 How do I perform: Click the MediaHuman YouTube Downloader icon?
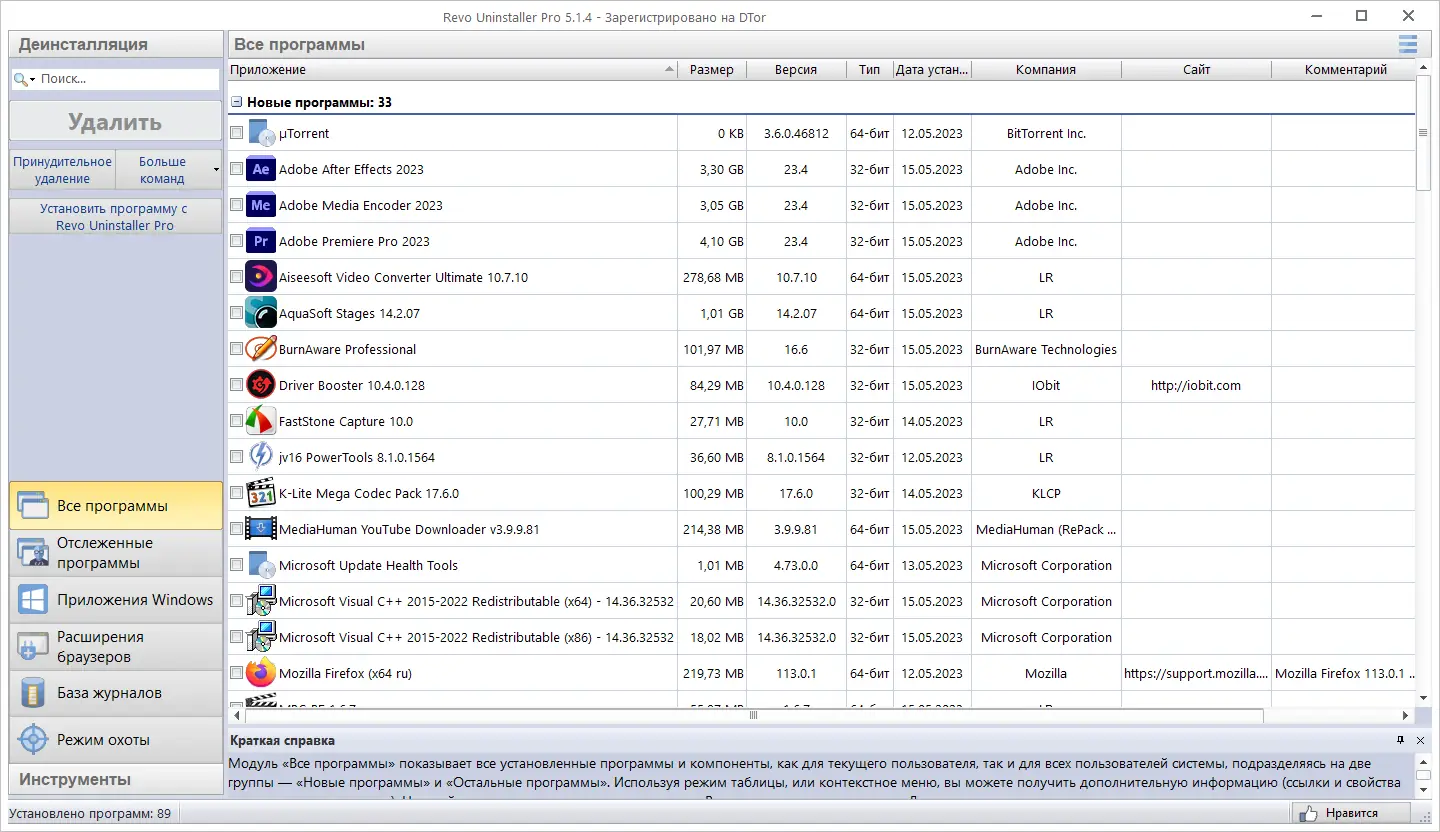pyautogui.click(x=261, y=529)
